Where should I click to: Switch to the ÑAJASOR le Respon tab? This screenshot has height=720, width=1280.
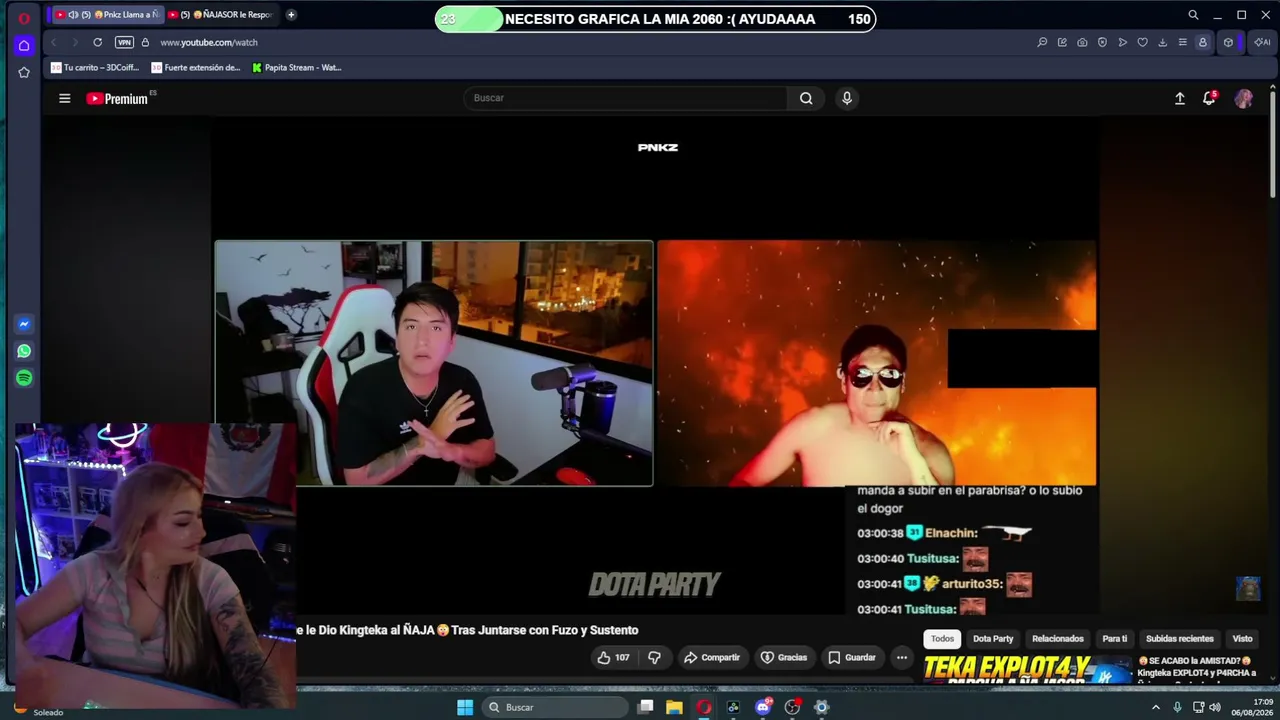click(220, 15)
